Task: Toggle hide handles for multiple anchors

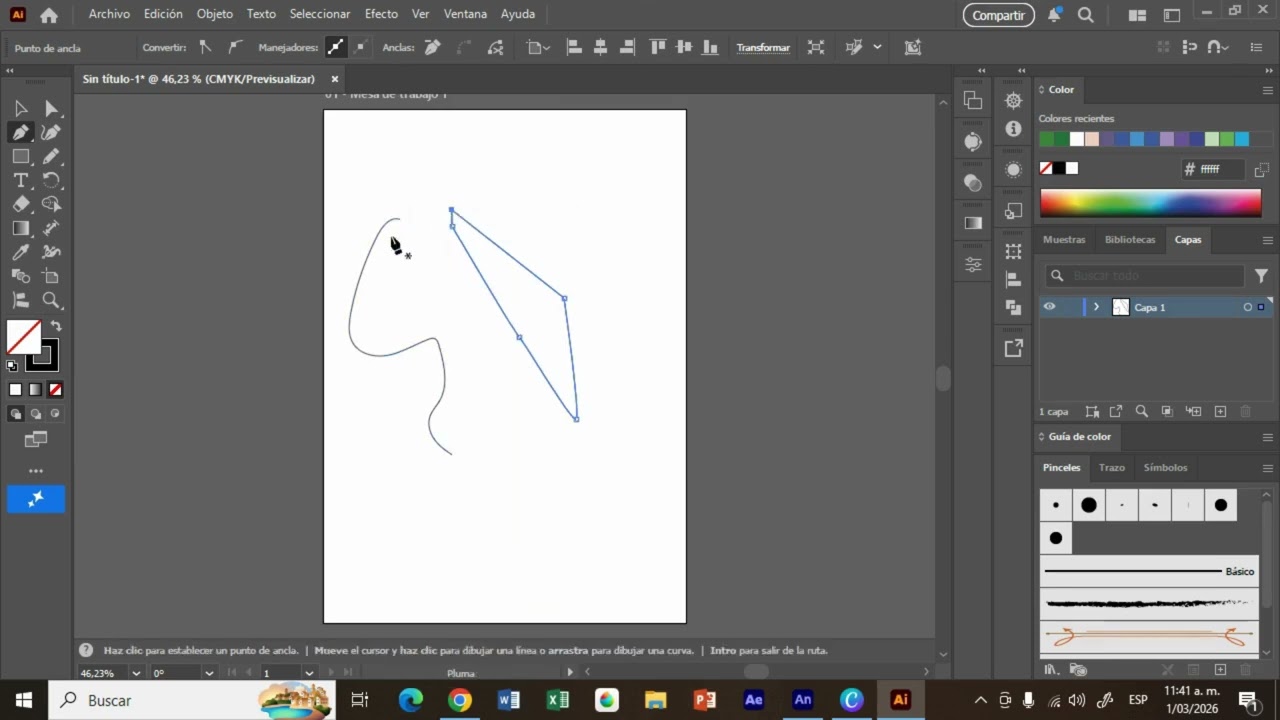Action: [x=360, y=47]
